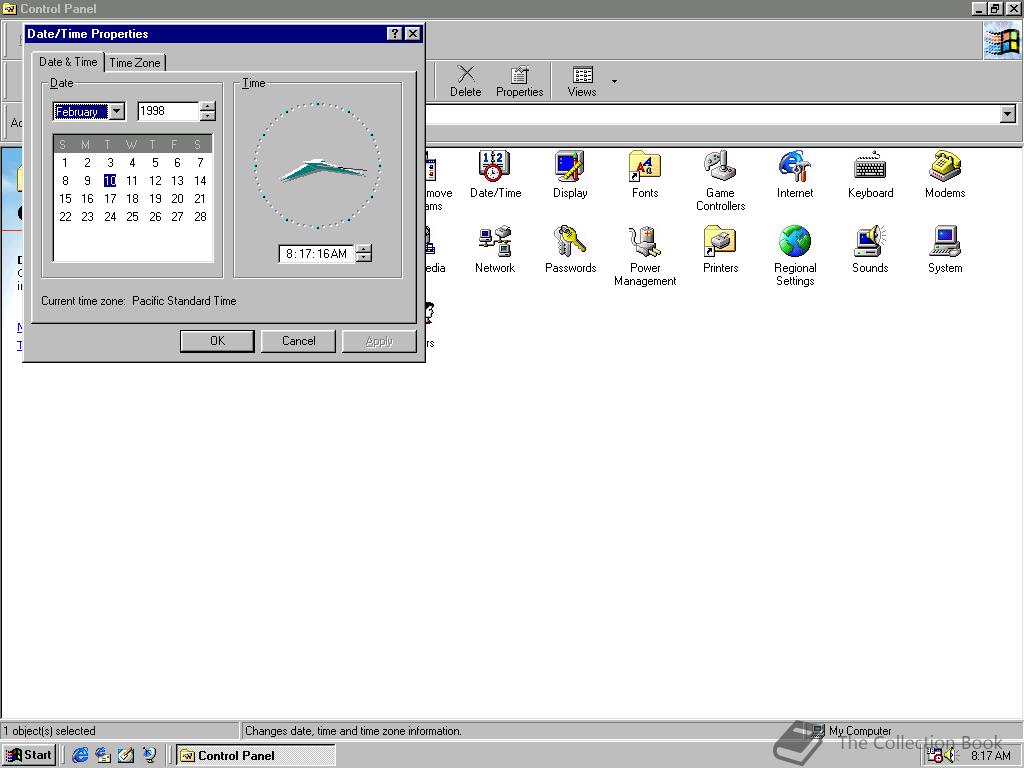Screen dimensions: 1024x768
Task: Select the Date & Time tab
Action: (x=68, y=62)
